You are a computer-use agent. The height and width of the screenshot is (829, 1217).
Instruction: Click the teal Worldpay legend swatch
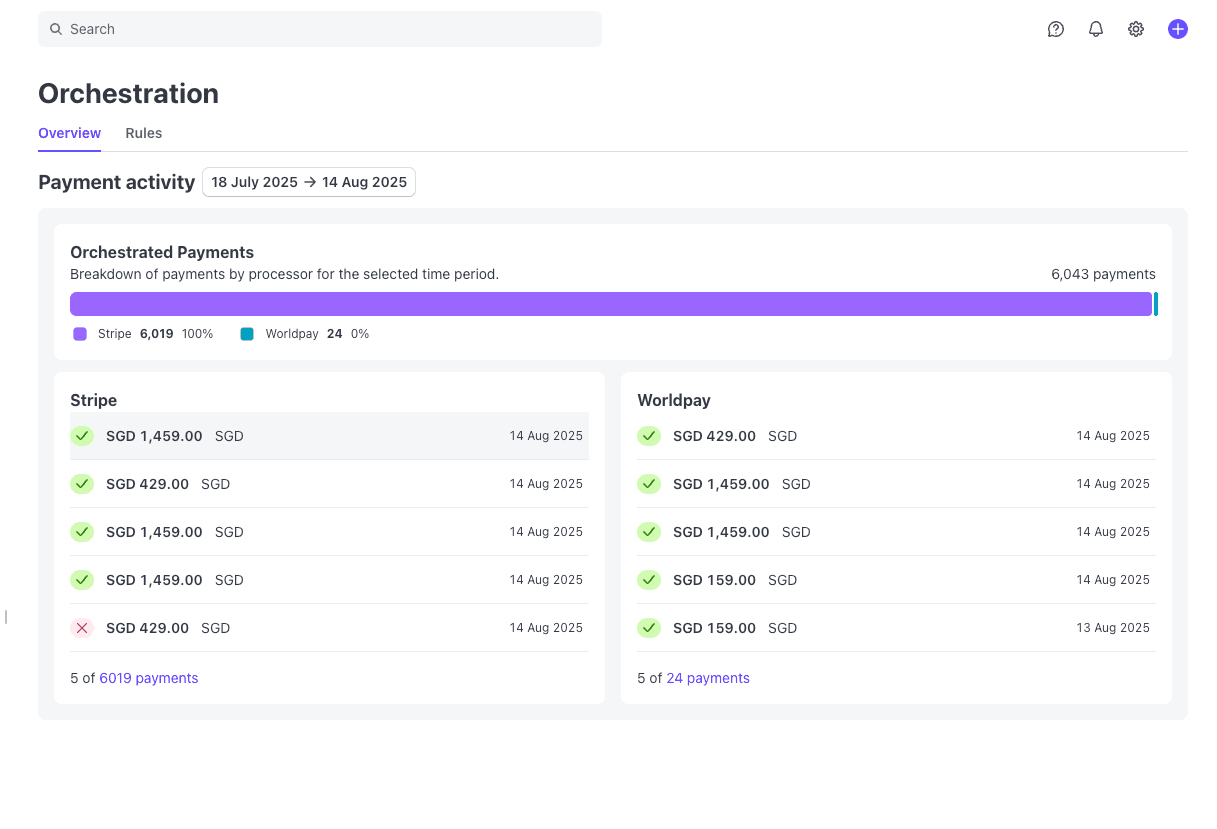tap(247, 333)
